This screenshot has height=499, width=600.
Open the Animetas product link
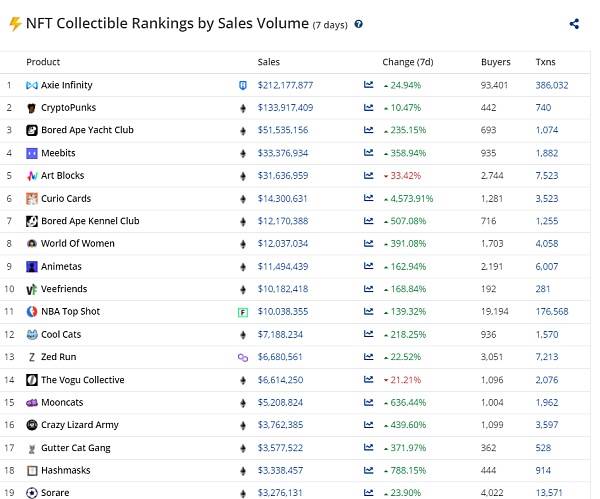tap(61, 266)
